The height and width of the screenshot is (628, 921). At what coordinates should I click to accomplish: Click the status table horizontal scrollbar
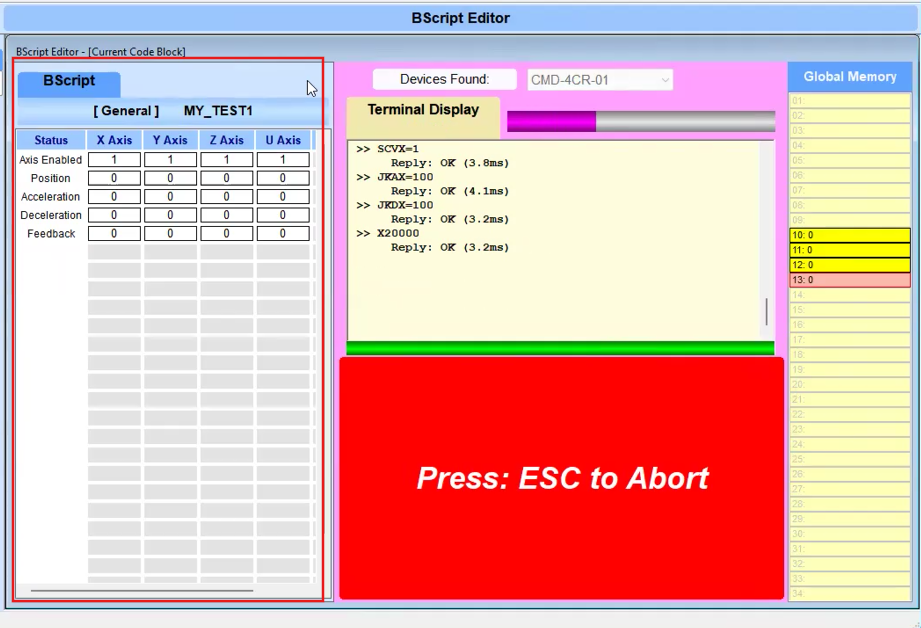(x=142, y=590)
